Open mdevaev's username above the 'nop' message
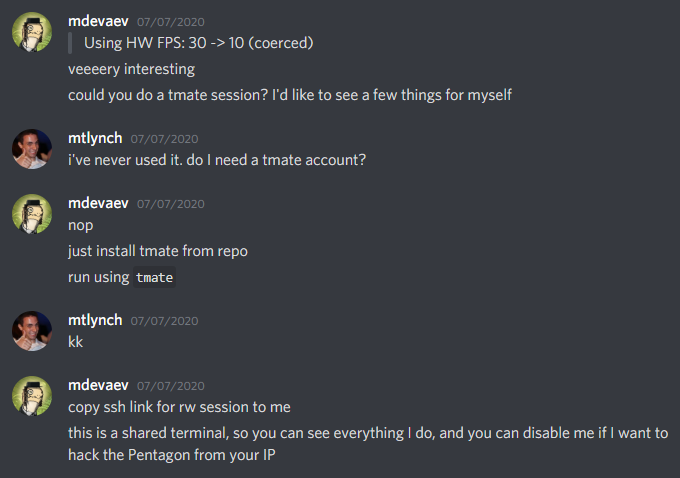The image size is (680, 478). [x=98, y=203]
